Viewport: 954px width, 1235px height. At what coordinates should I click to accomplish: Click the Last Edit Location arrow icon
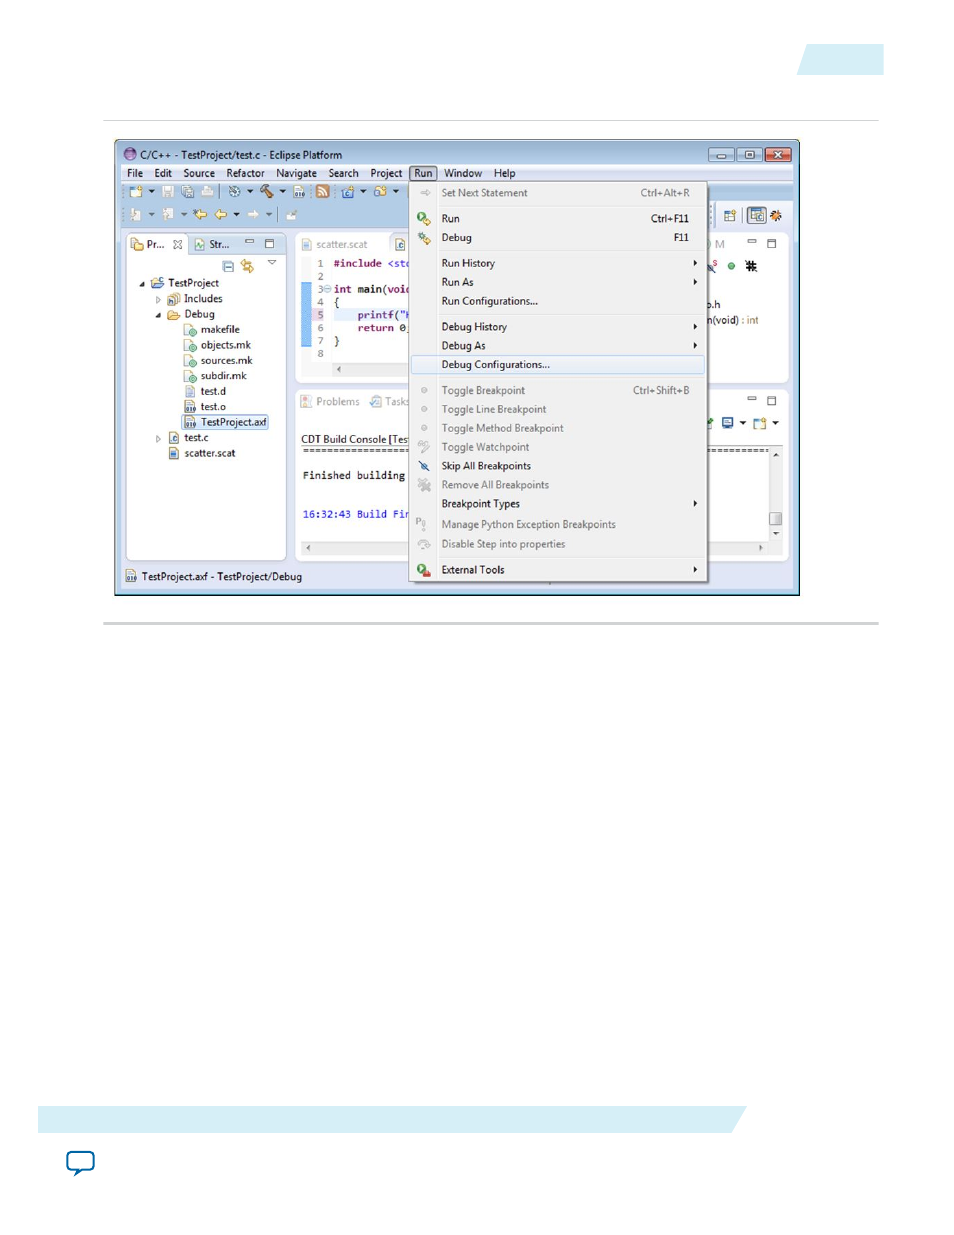pyautogui.click(x=200, y=214)
